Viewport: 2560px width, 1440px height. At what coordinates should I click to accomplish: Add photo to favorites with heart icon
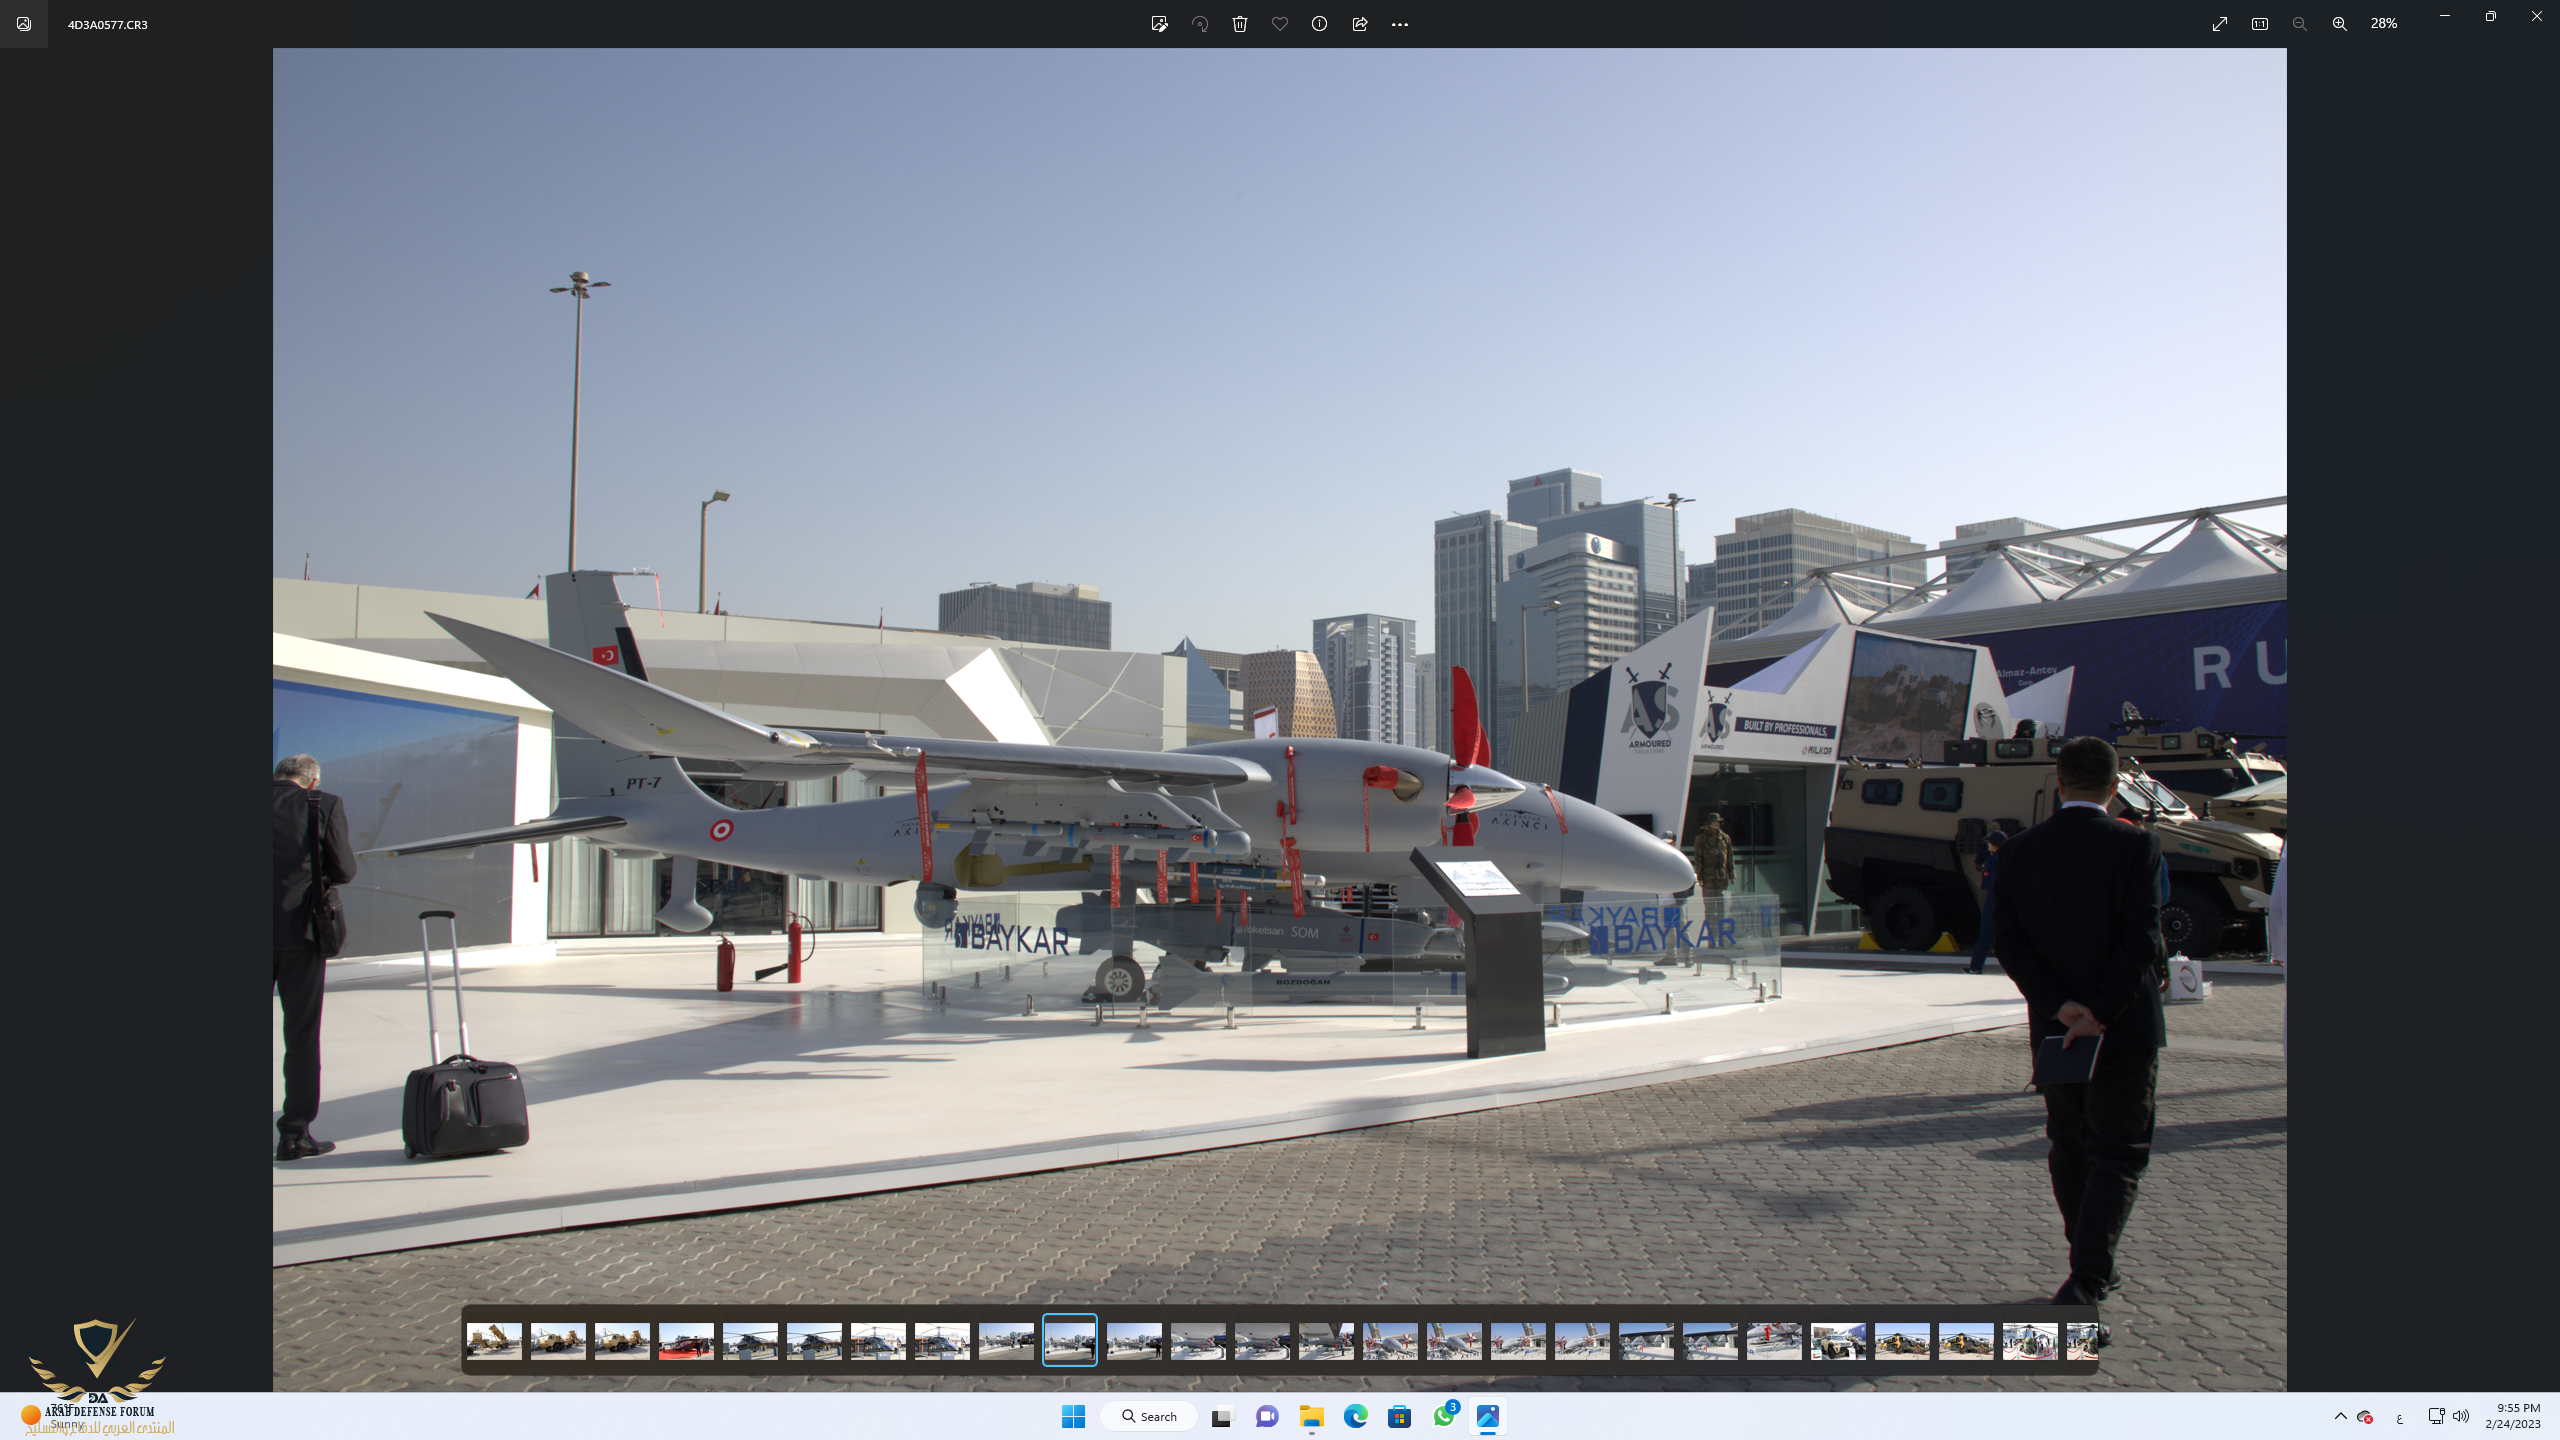[1280, 24]
